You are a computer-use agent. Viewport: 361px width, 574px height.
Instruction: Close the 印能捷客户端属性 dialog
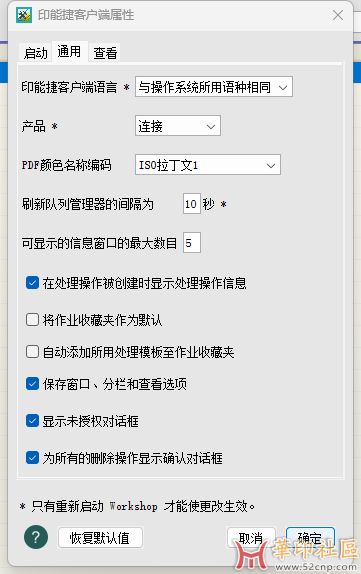click(x=338, y=15)
